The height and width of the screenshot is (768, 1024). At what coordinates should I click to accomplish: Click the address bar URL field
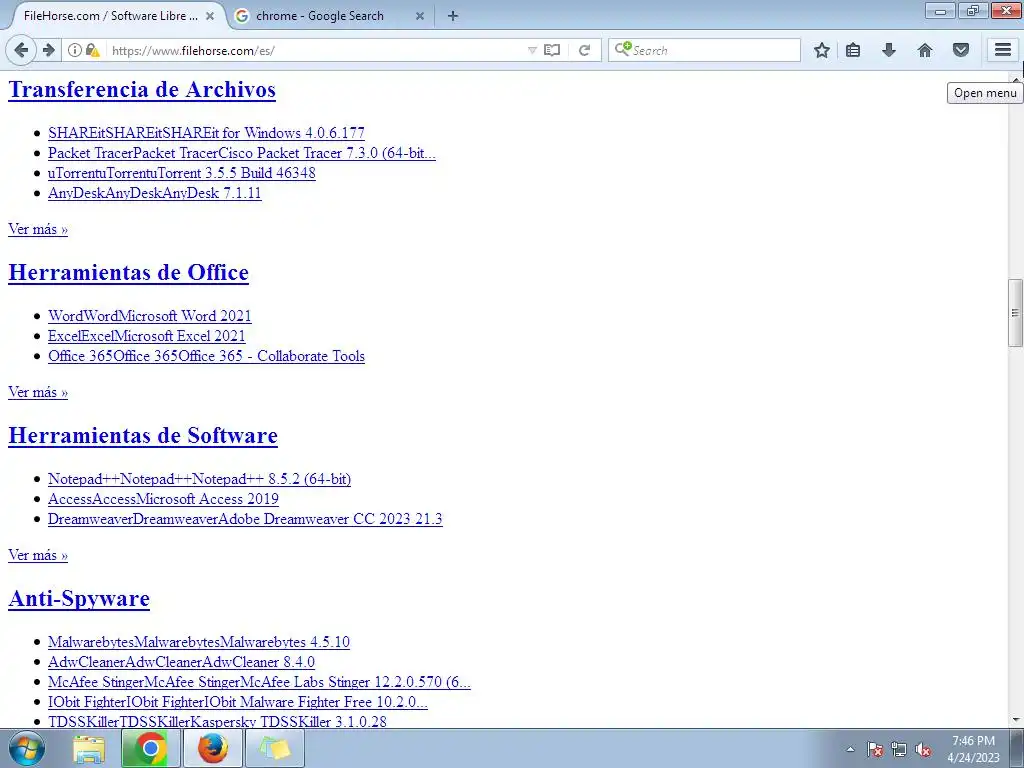317,50
